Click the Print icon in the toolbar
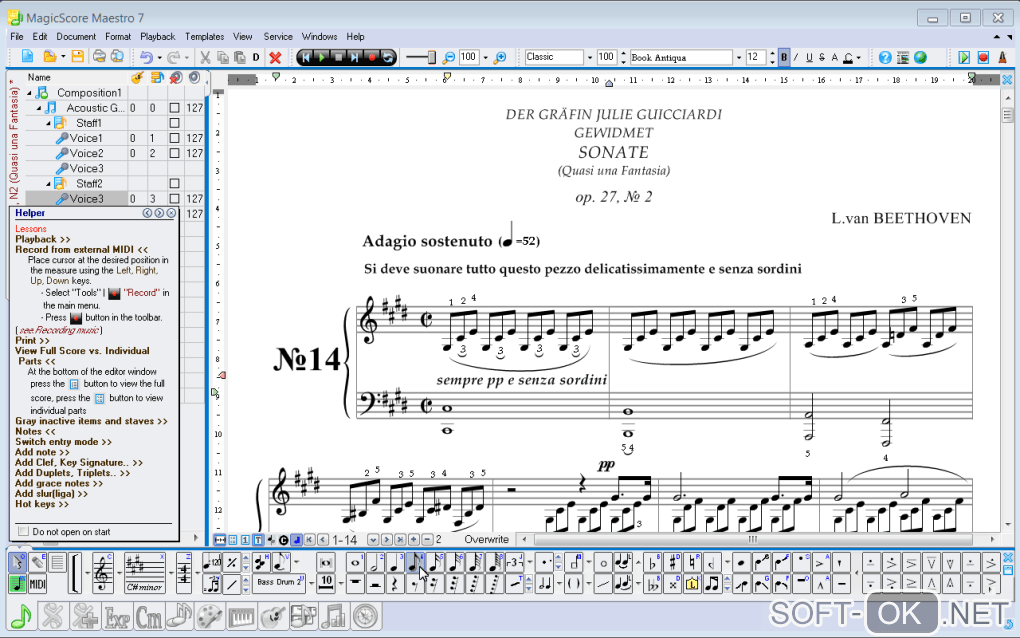The width and height of the screenshot is (1020, 638). (99, 57)
